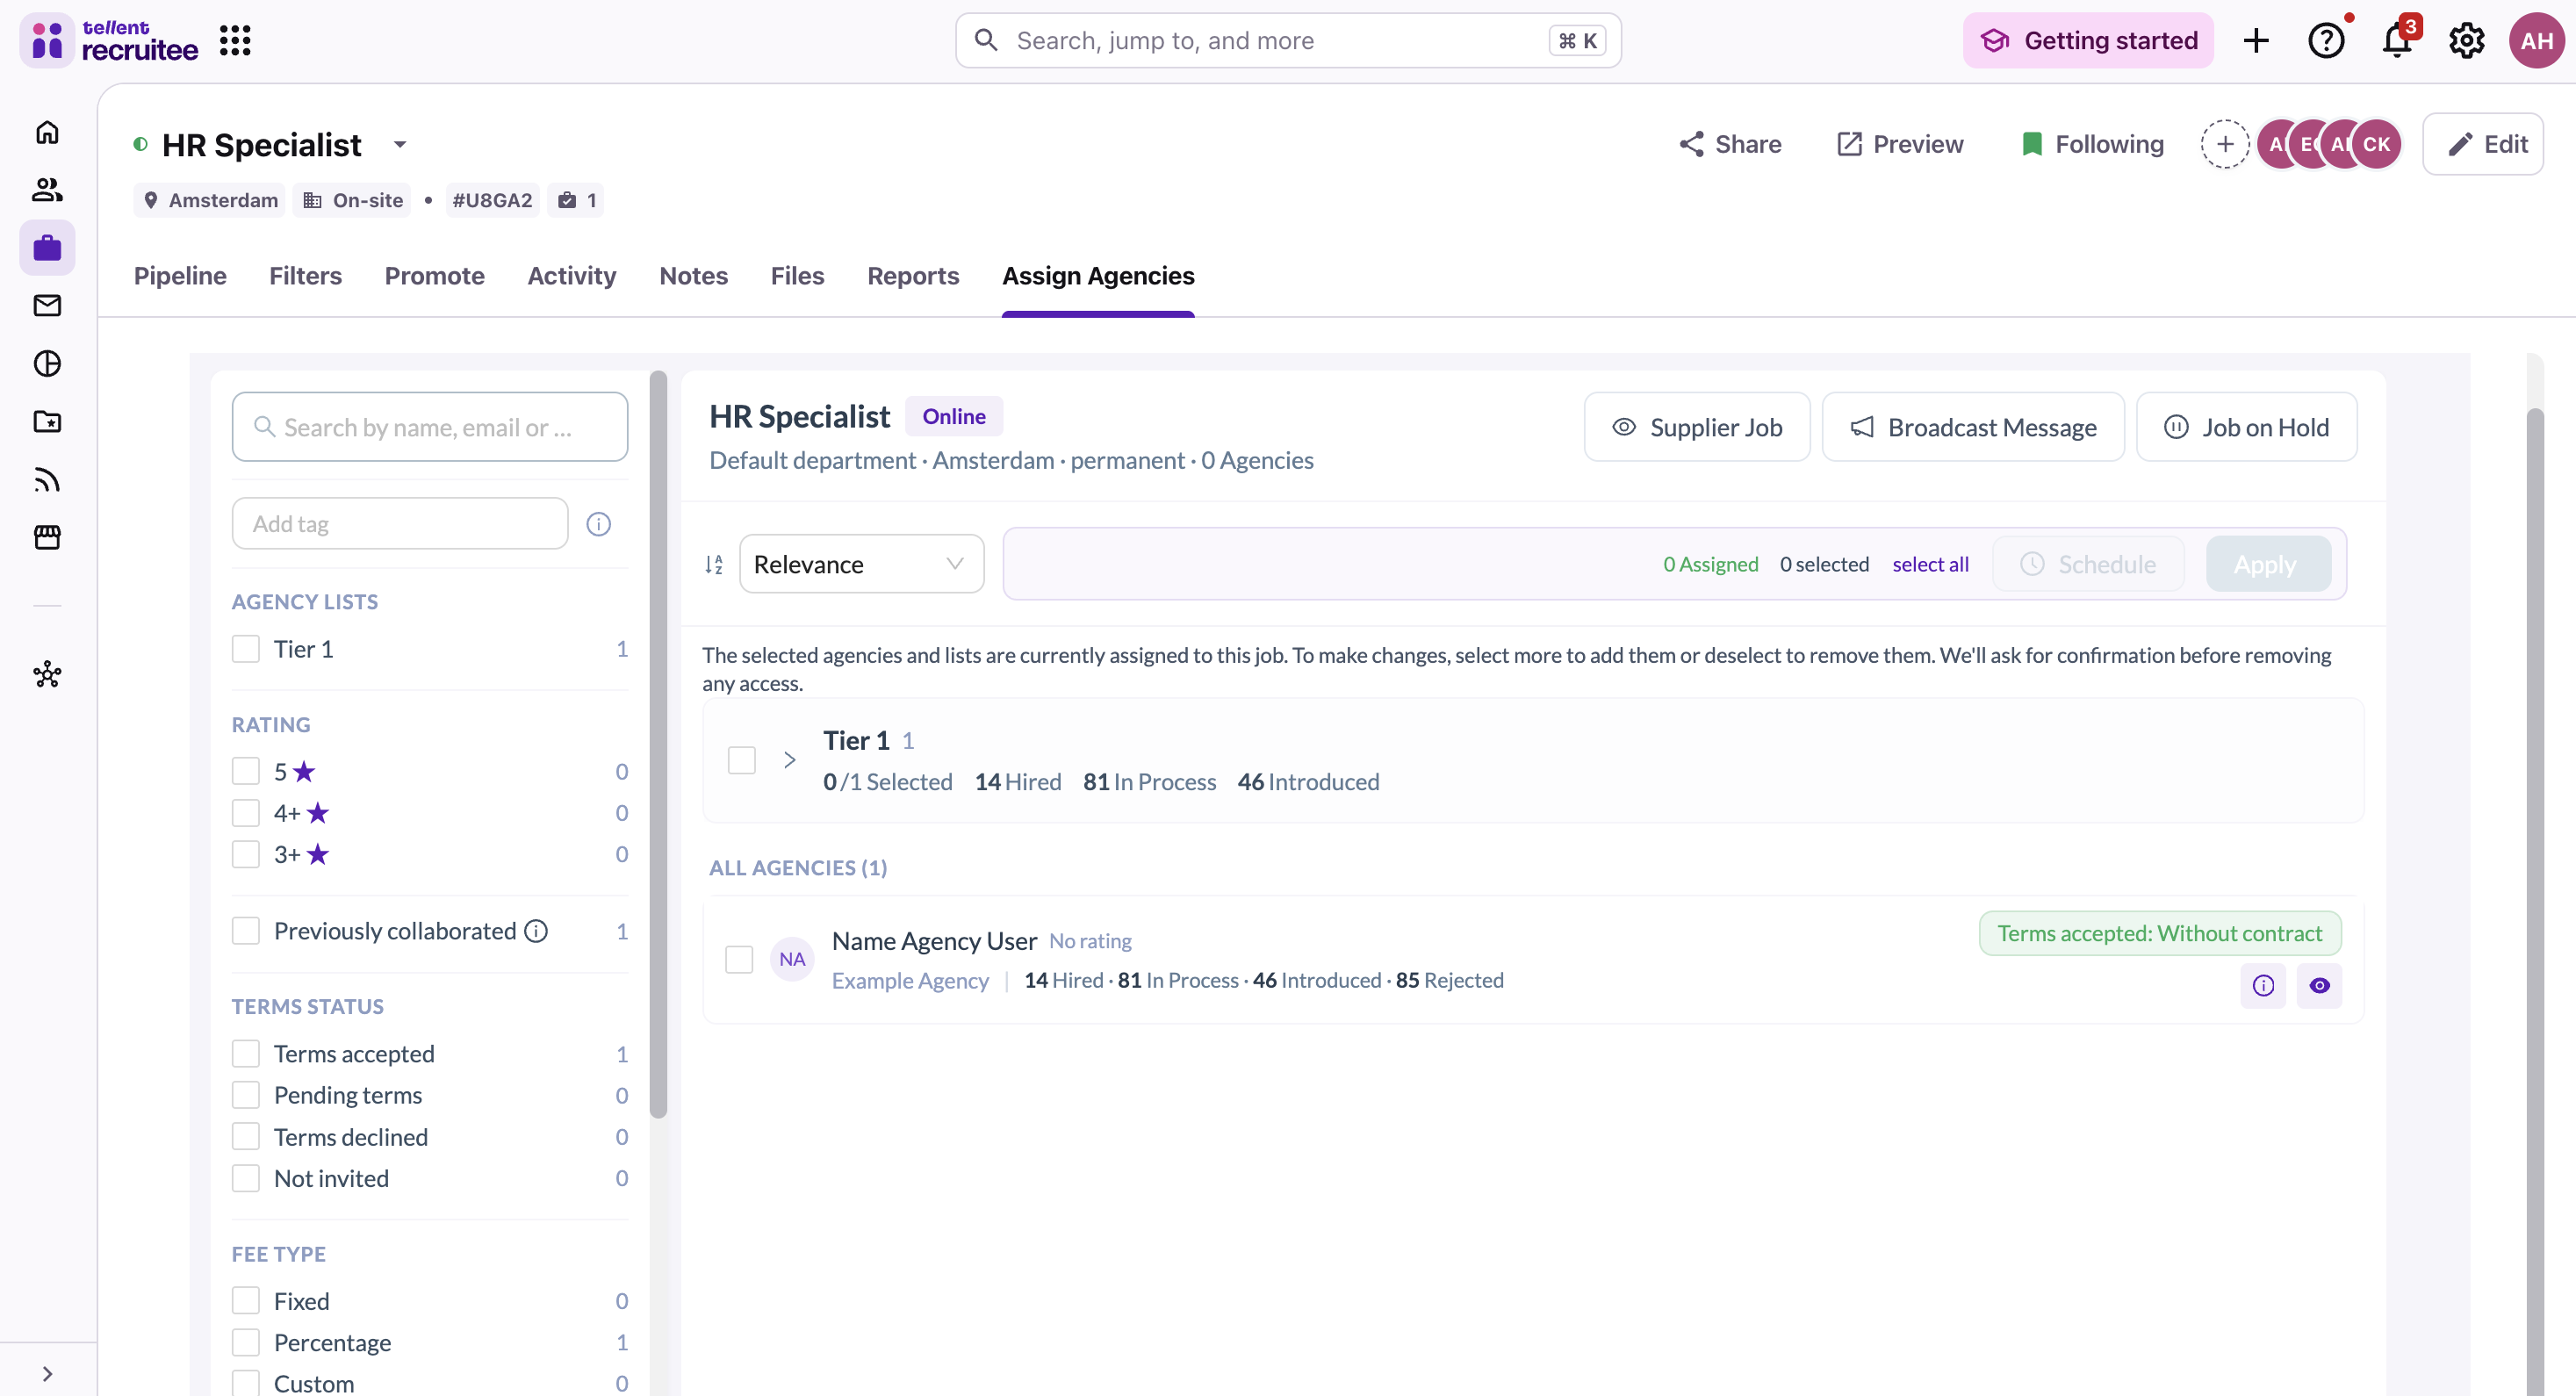Click the Preview button
The image size is (2576, 1396).
[x=1900, y=144]
